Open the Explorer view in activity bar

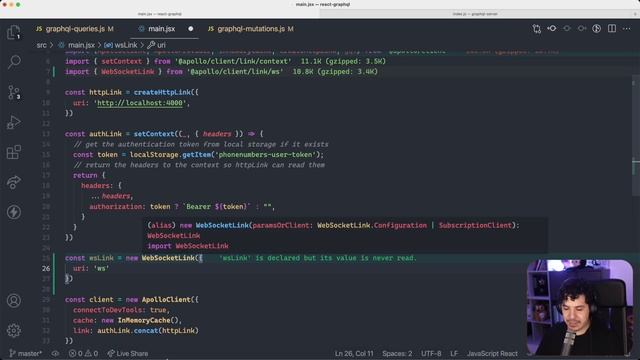(x=13, y=32)
